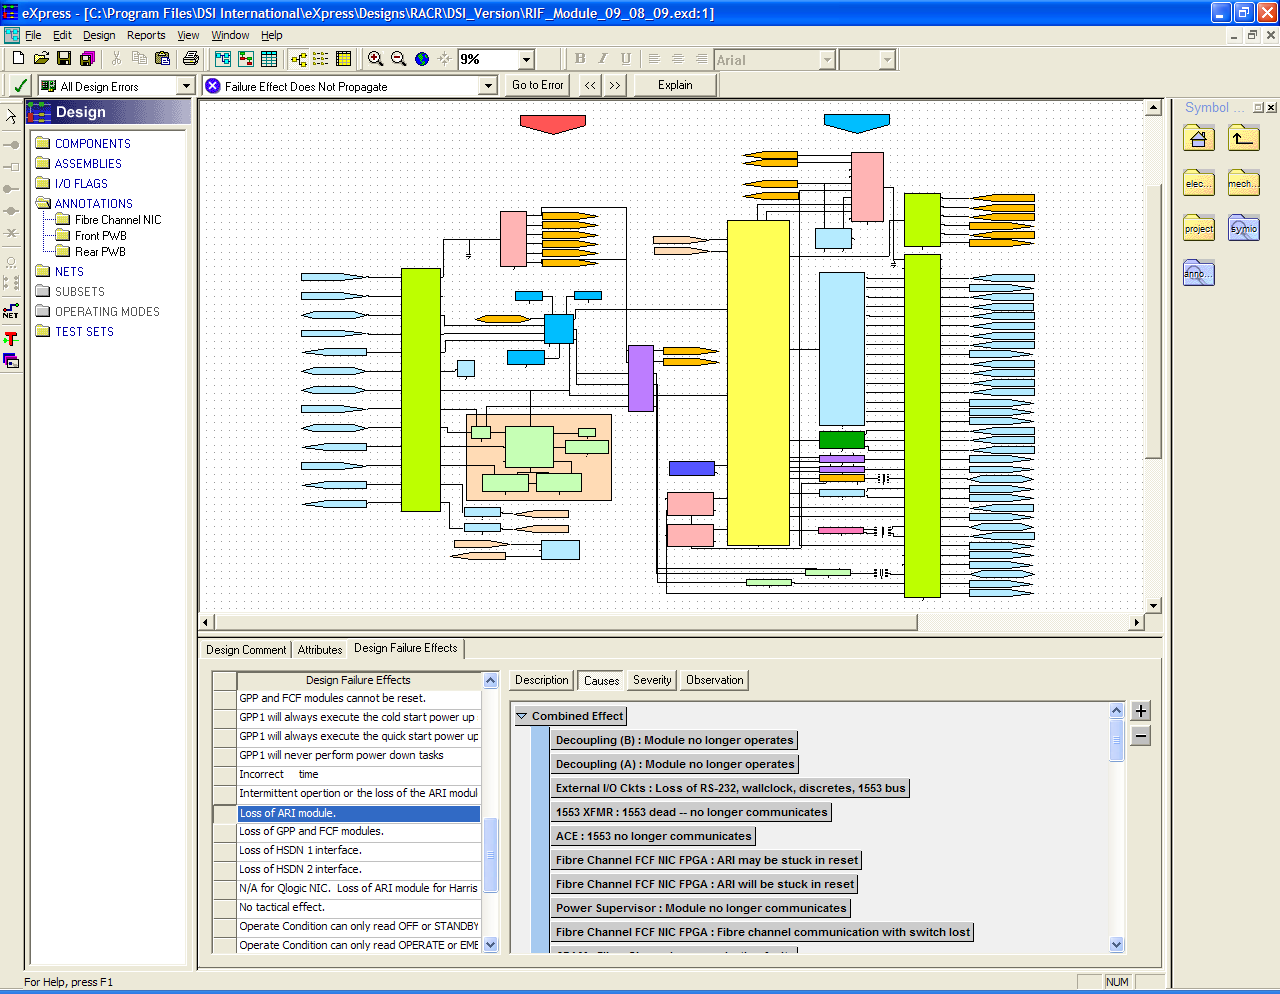Screen dimensions: 1280x994
Task: Switch to the Attributes tab
Action: [x=320, y=650]
